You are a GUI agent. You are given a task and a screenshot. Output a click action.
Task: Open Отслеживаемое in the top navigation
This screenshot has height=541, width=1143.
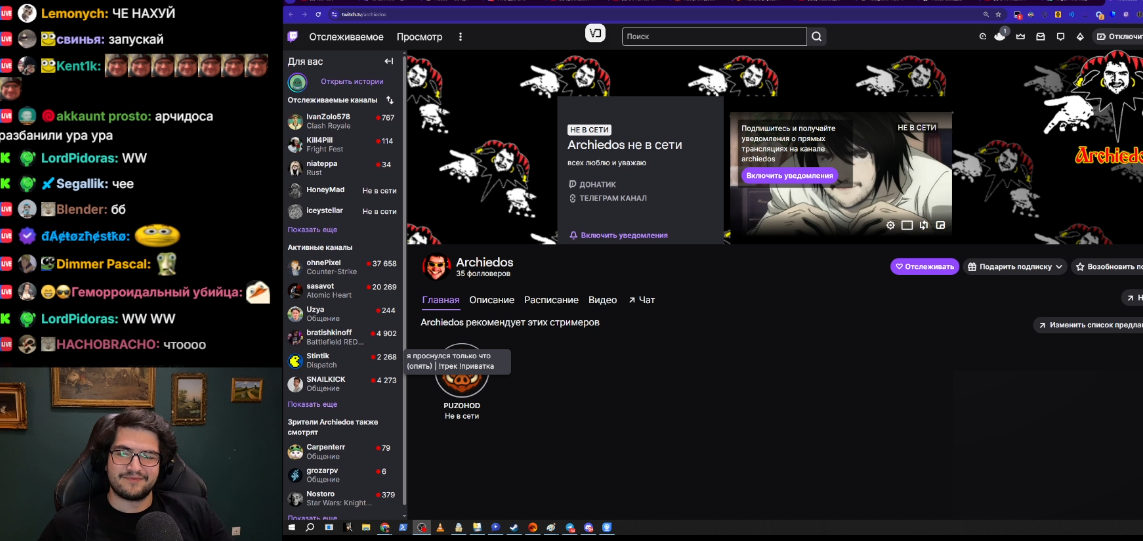(x=346, y=36)
